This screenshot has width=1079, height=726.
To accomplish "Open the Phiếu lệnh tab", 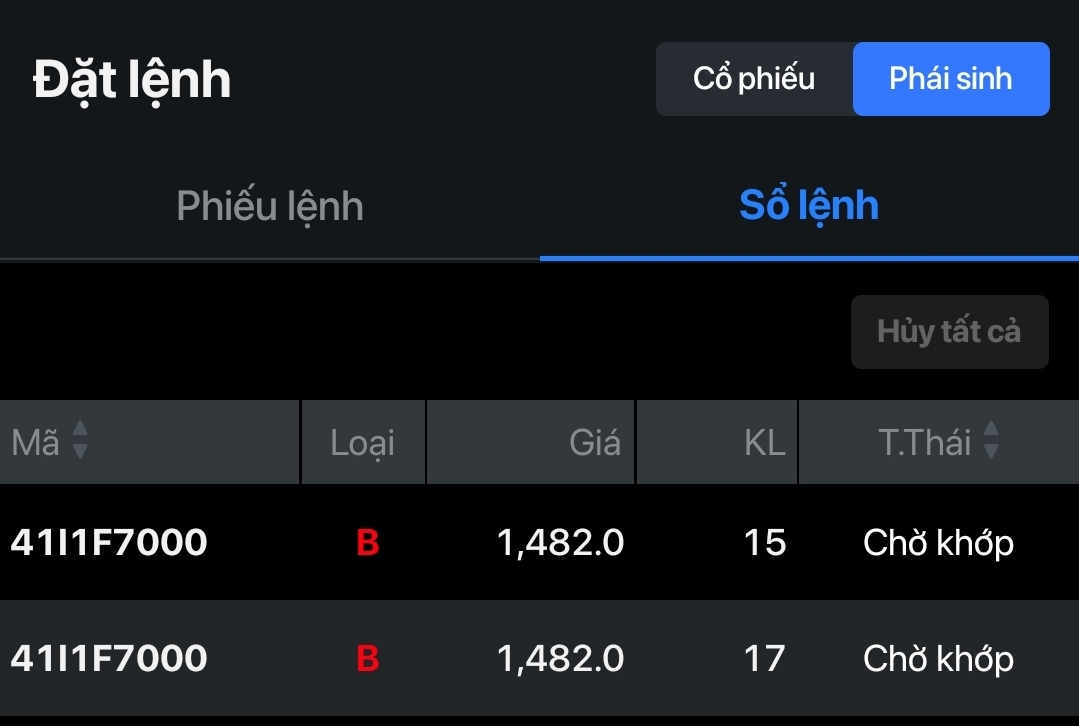I will pyautogui.click(x=270, y=206).
